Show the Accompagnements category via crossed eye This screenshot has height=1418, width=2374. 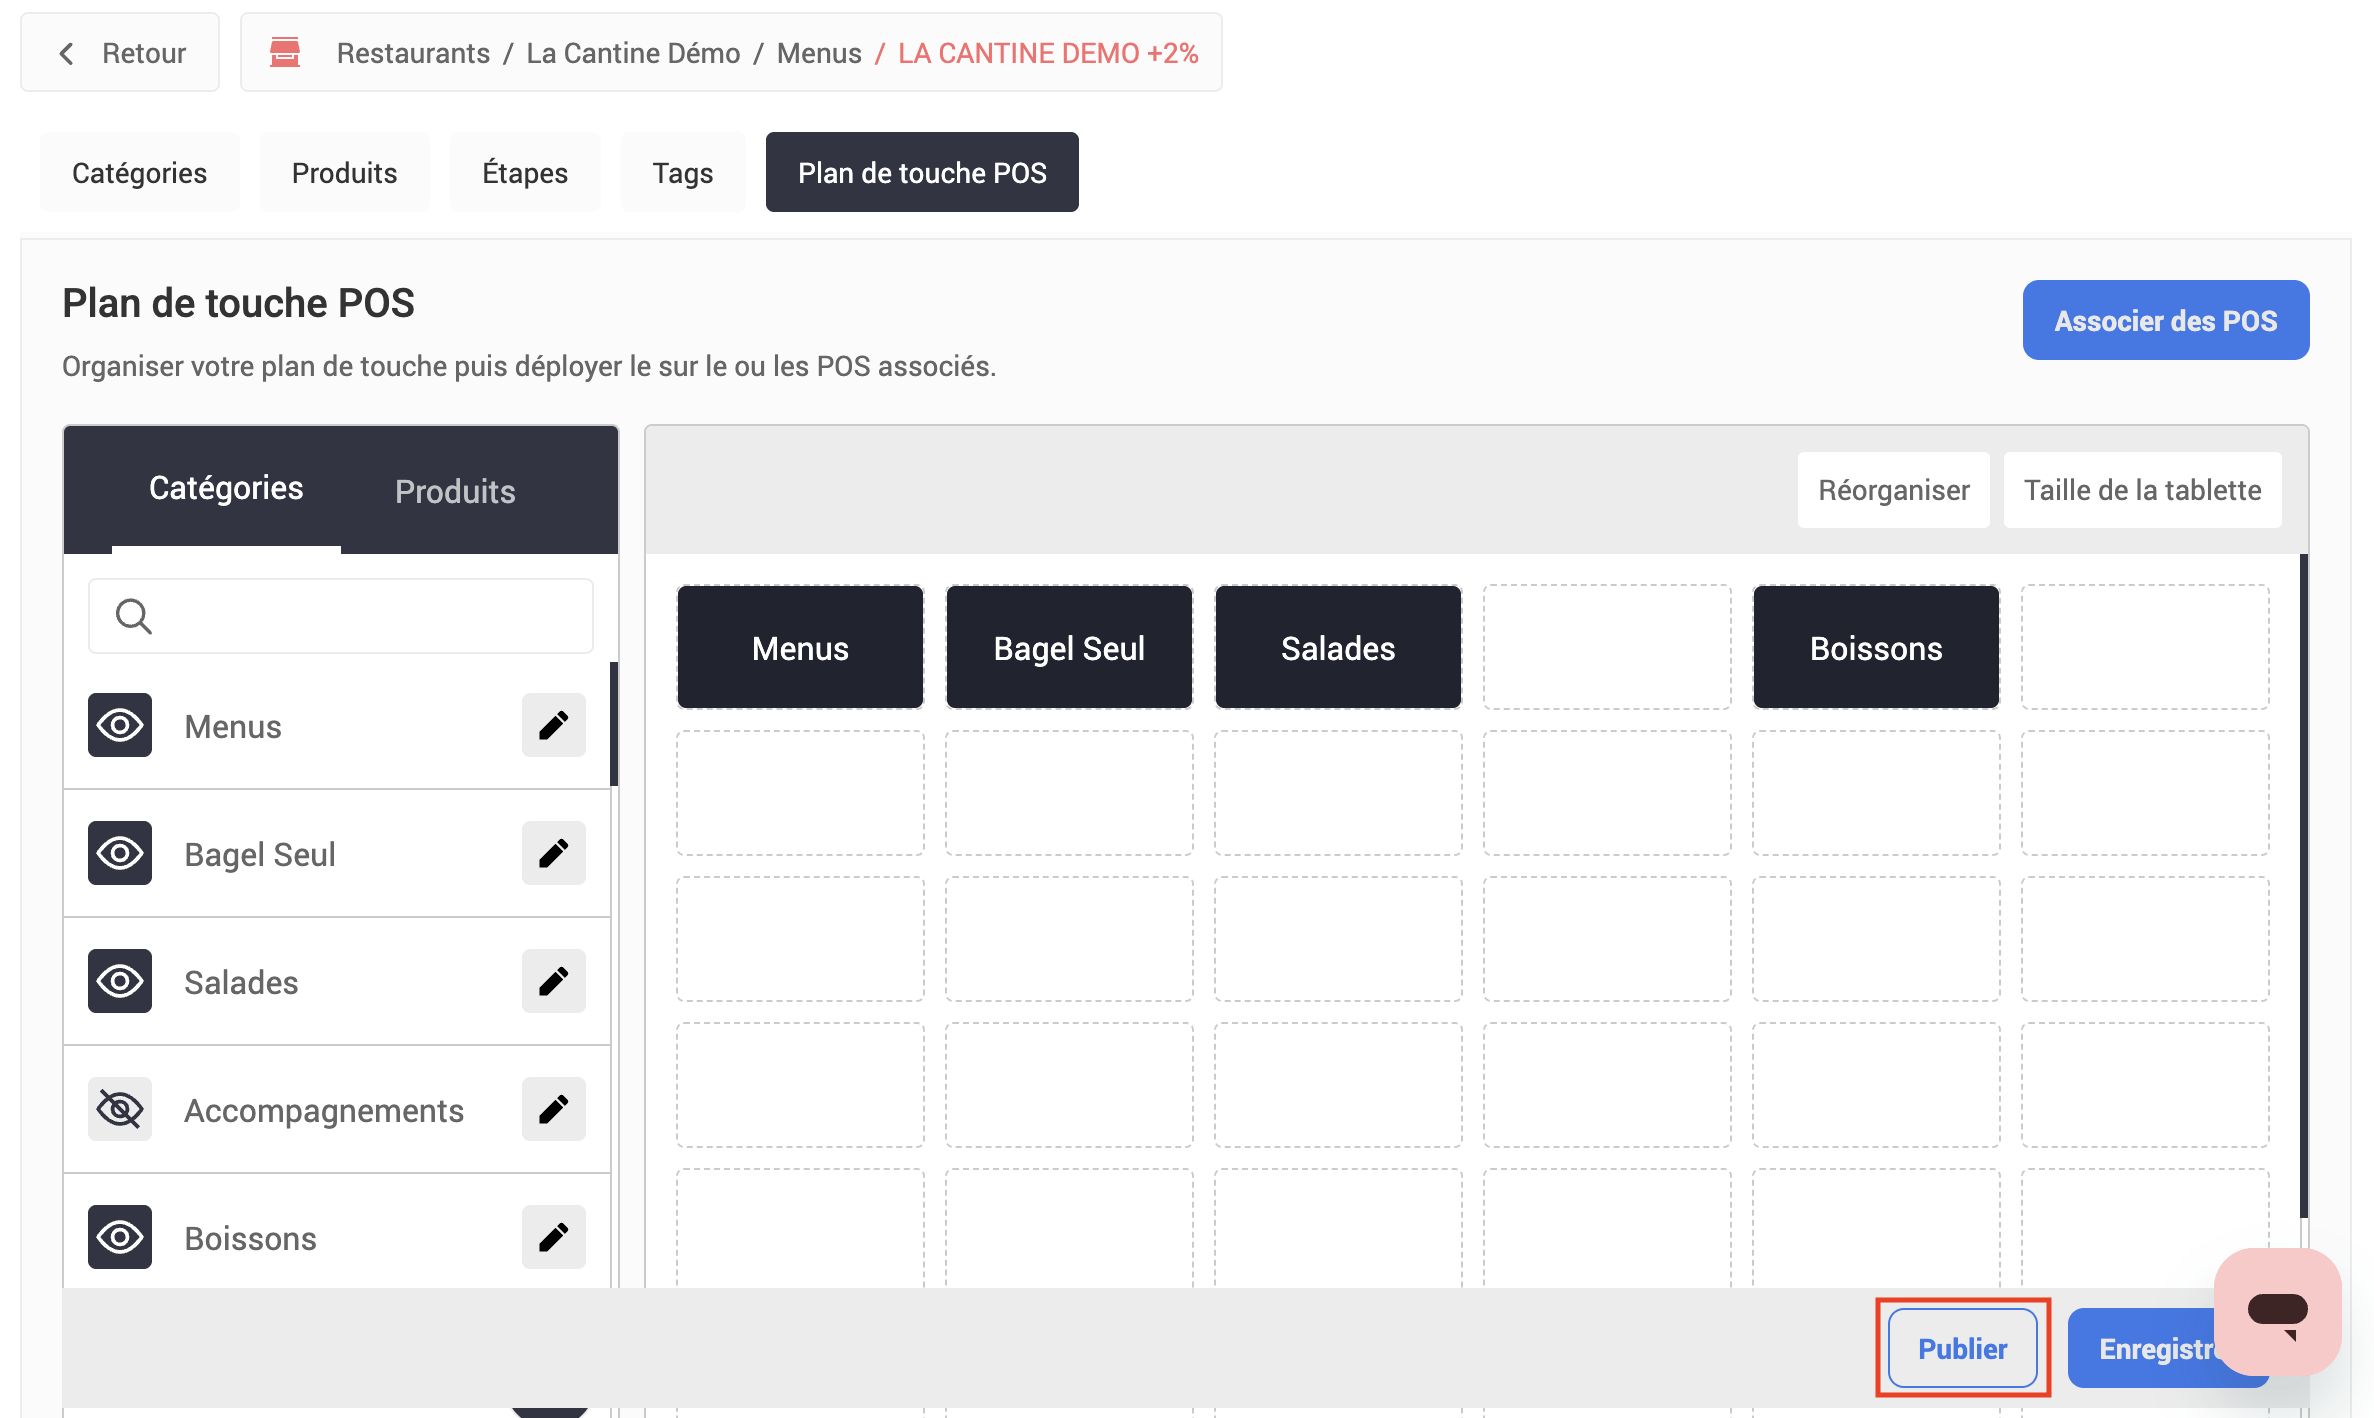click(x=120, y=1109)
